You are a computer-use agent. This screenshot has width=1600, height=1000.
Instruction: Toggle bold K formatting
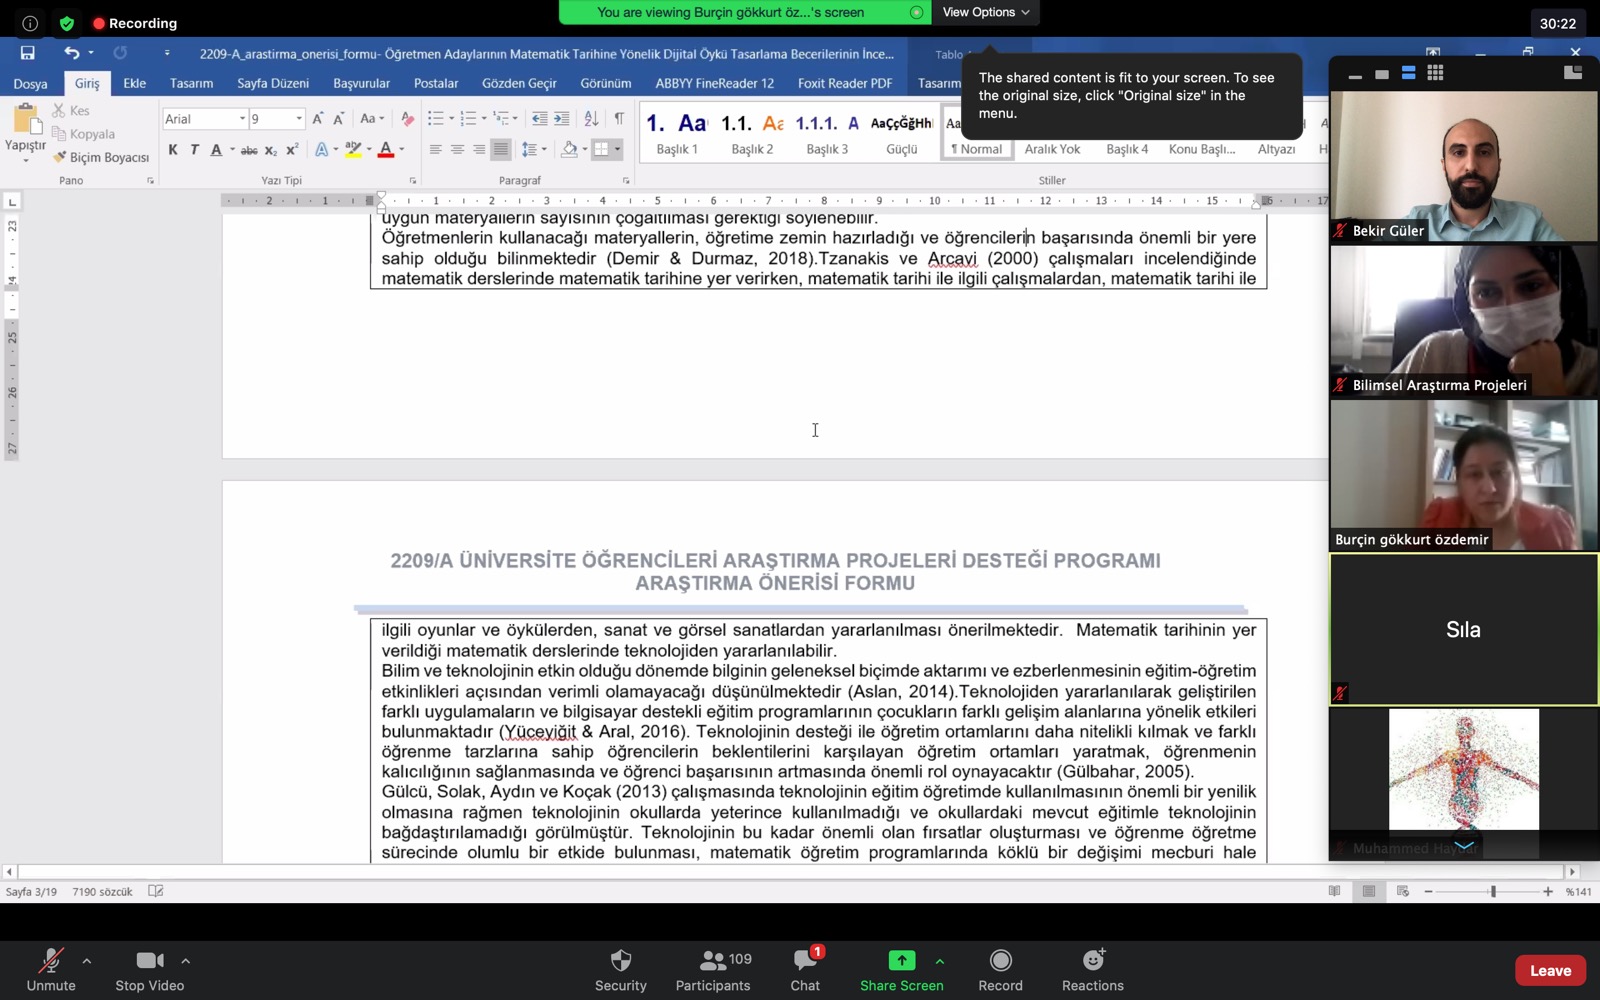click(x=173, y=150)
